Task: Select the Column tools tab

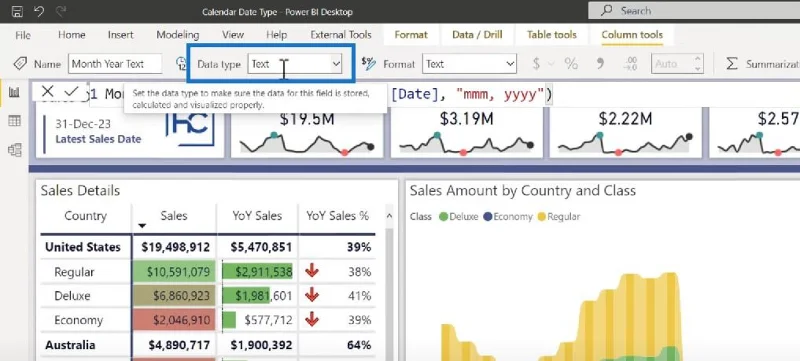Action: tap(632, 35)
